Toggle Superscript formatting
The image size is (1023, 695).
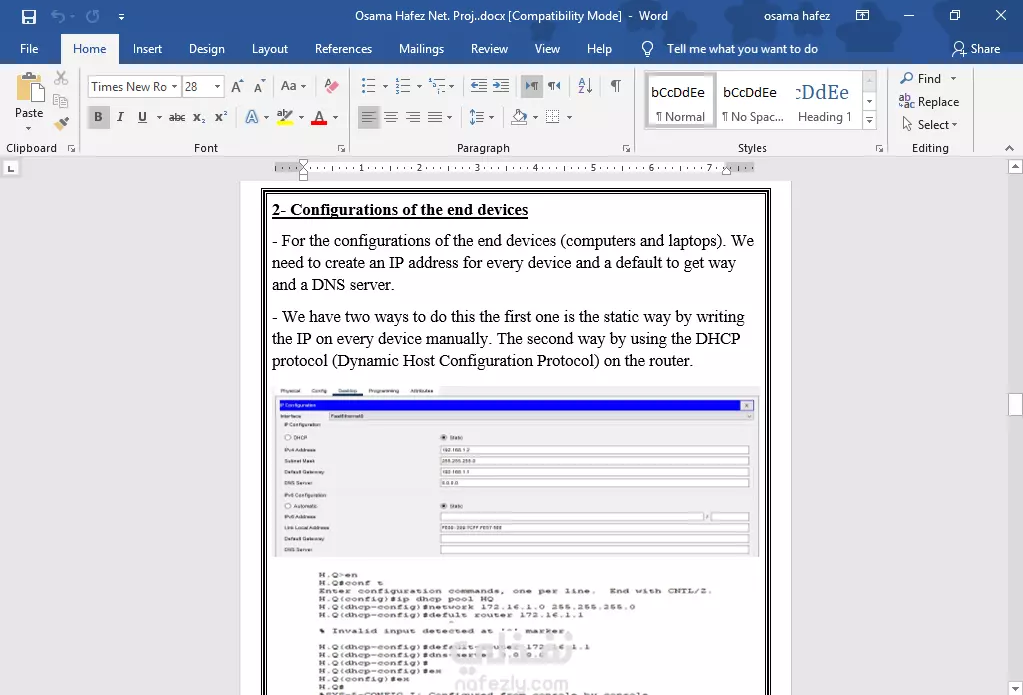221,117
